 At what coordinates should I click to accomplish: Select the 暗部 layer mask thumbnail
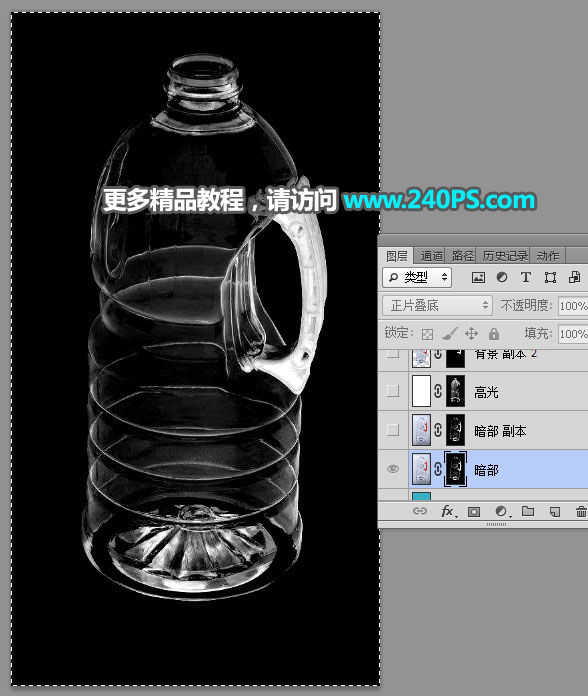[x=455, y=469]
